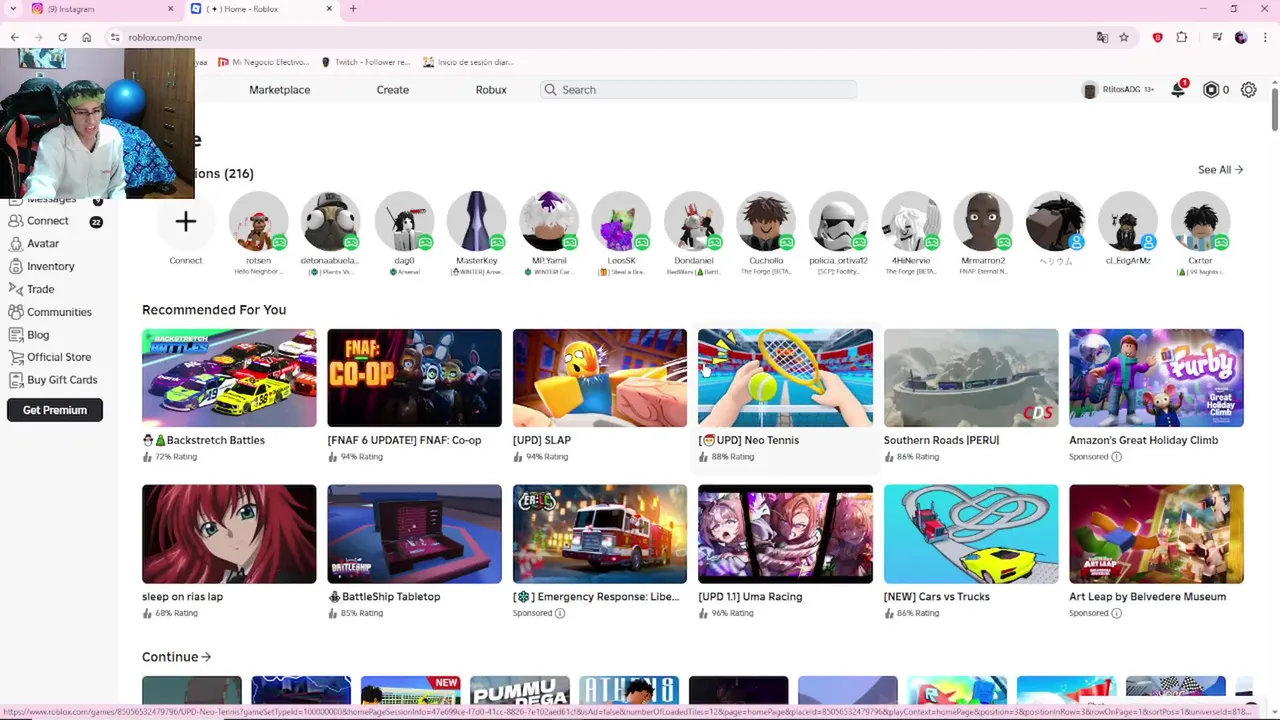Open the tab search dropdown arrow
This screenshot has width=1280, height=720.
click(12, 9)
